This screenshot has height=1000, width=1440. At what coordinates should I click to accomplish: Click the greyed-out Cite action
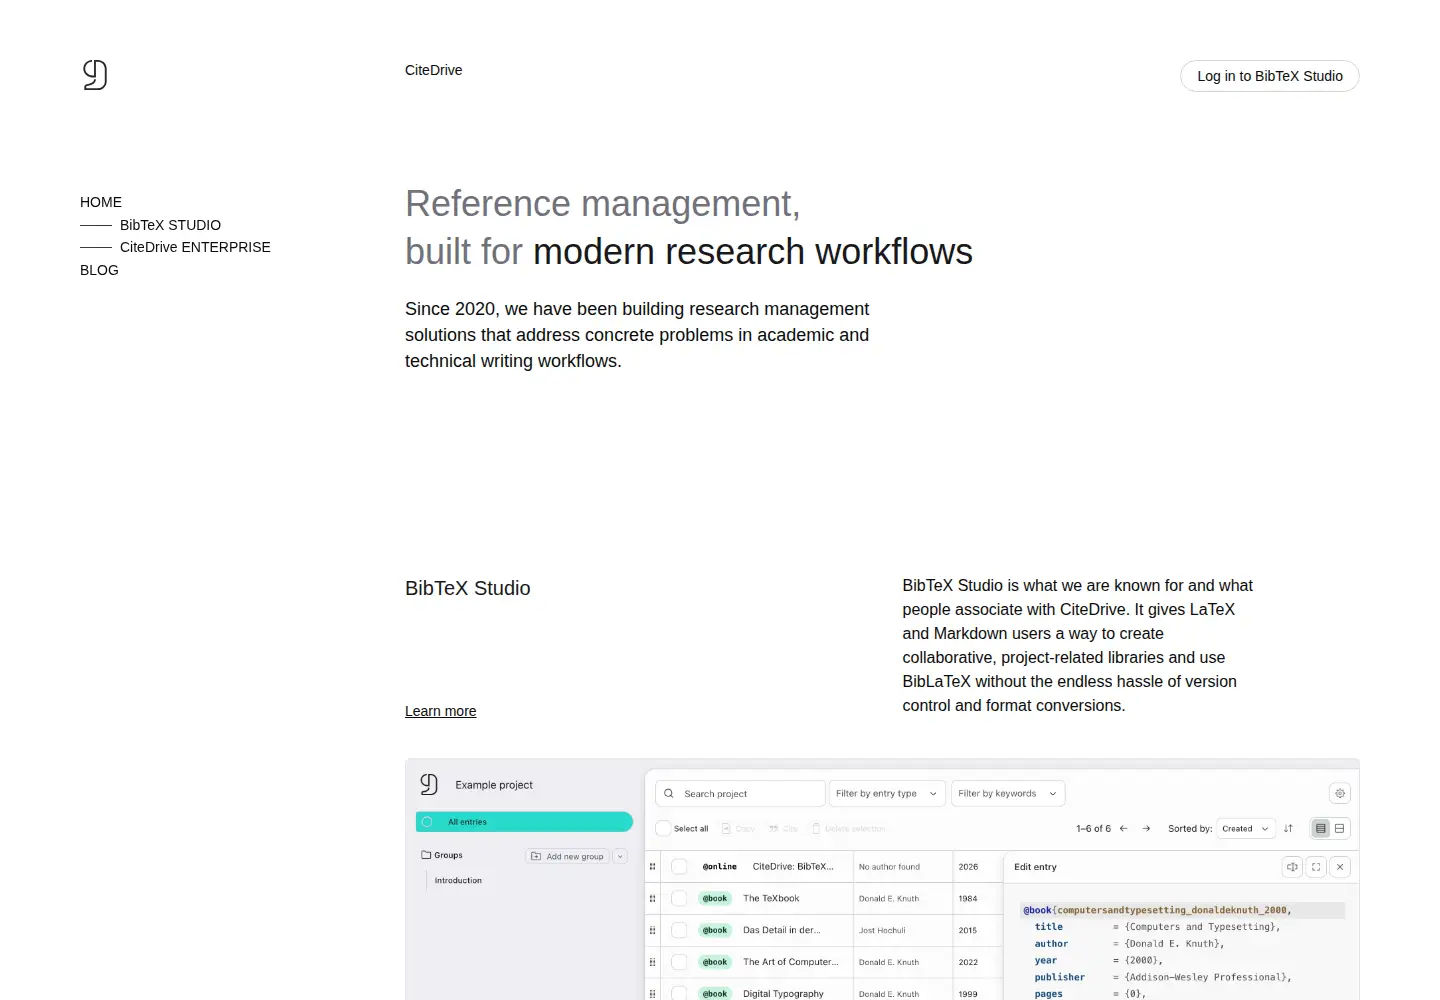tap(783, 828)
